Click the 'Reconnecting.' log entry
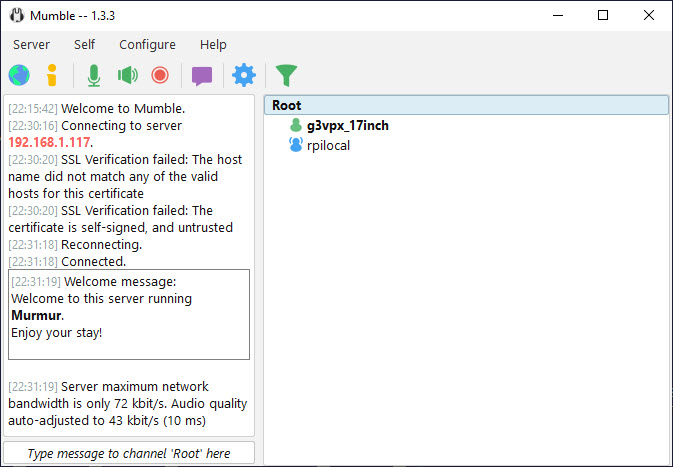Viewport: 673px width, 467px height. 101,245
